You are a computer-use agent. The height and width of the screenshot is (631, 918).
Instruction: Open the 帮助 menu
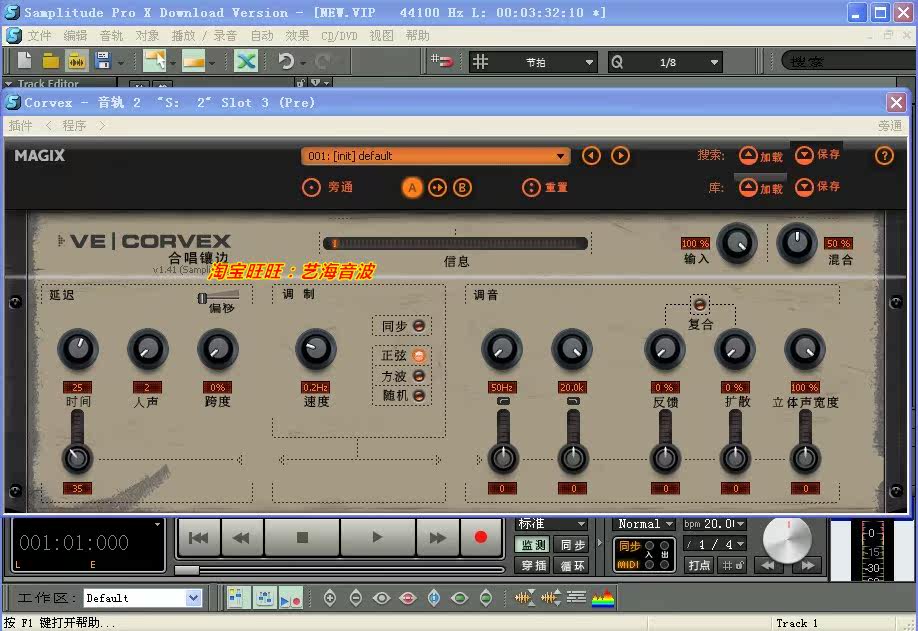tap(417, 36)
